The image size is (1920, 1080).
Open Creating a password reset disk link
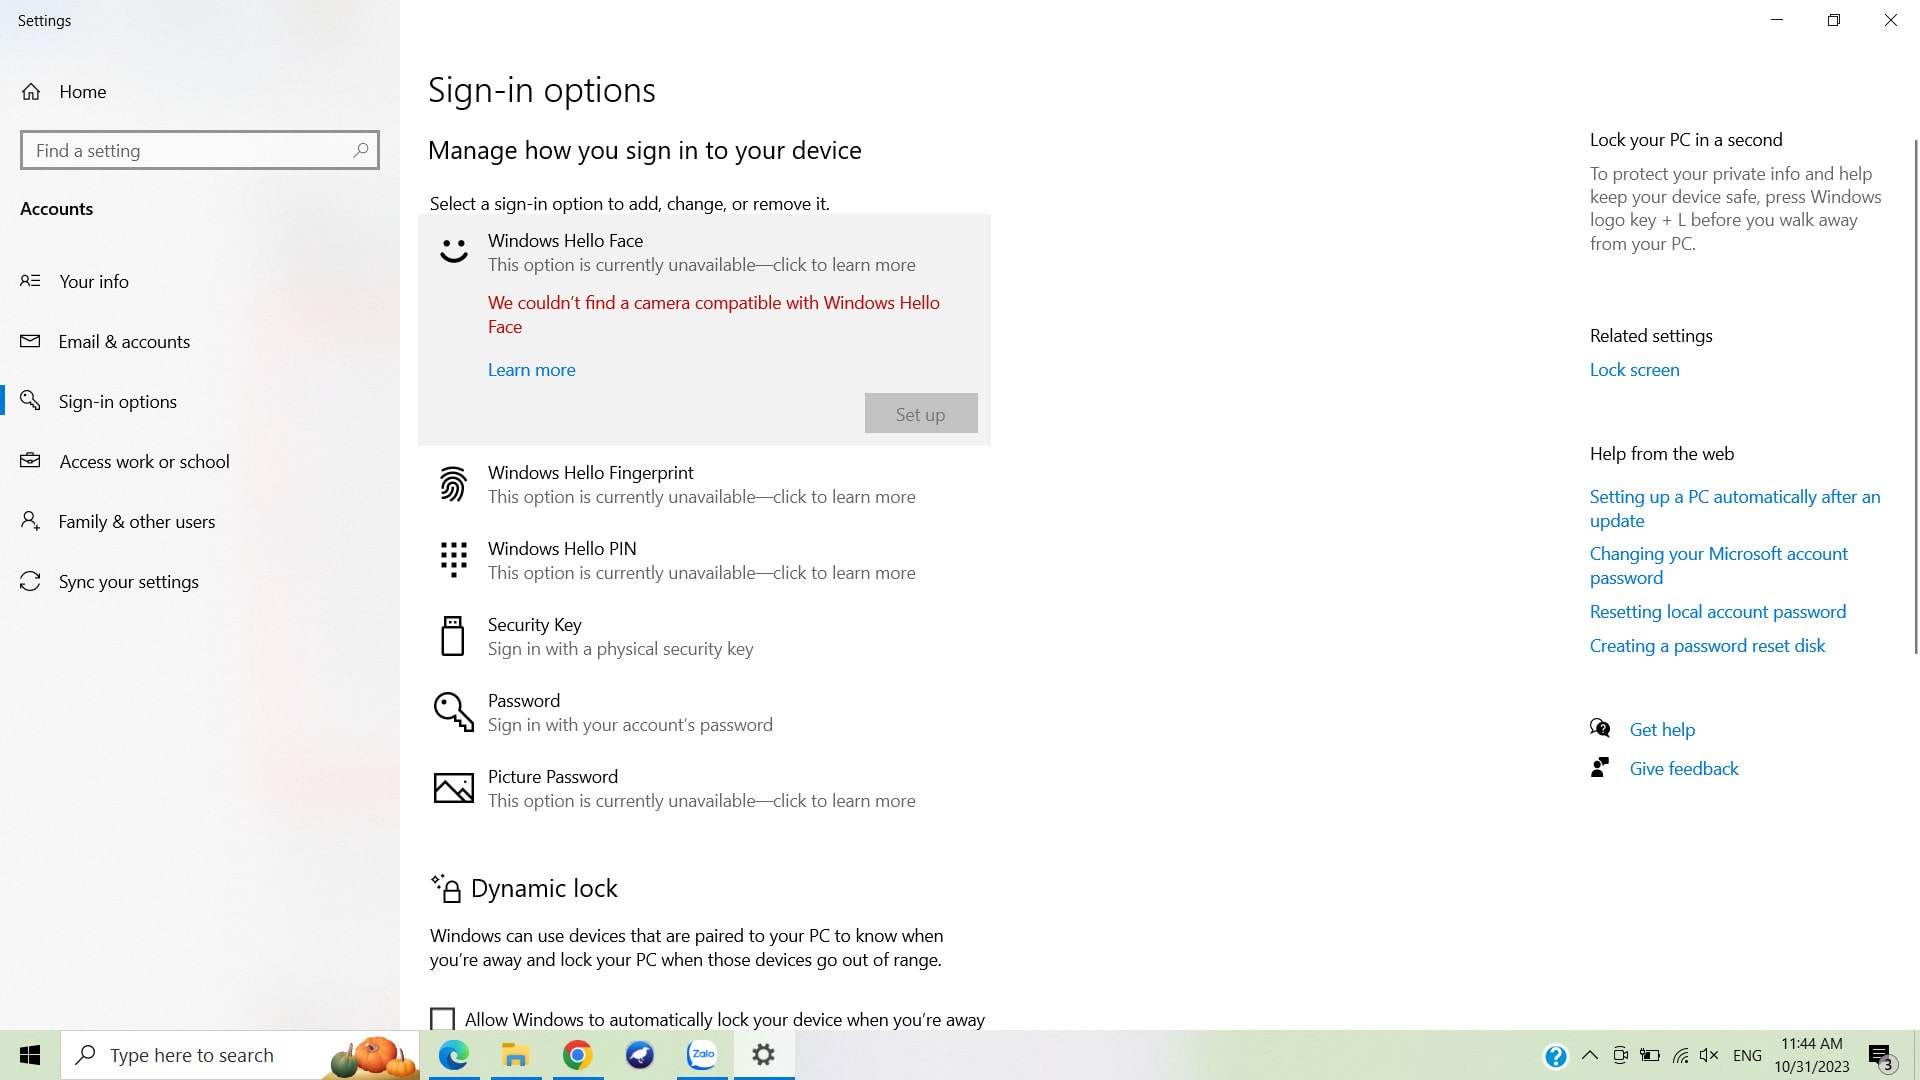point(1707,645)
